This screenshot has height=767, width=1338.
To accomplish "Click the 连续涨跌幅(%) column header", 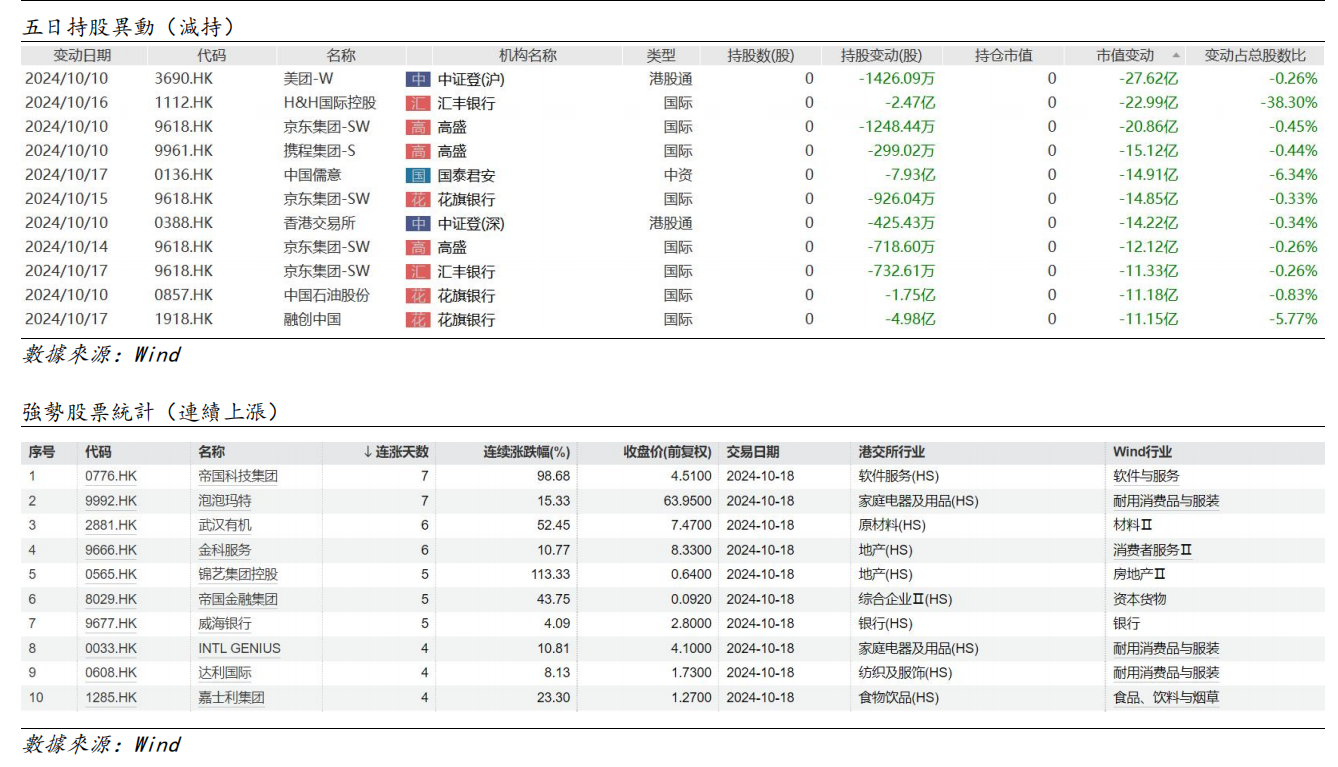I will [527, 452].
